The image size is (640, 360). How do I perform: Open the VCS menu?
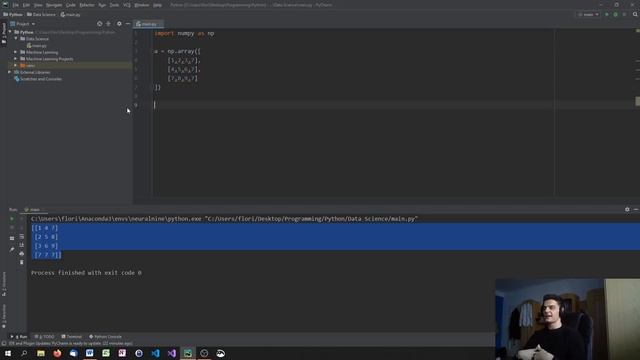(x=127, y=5)
